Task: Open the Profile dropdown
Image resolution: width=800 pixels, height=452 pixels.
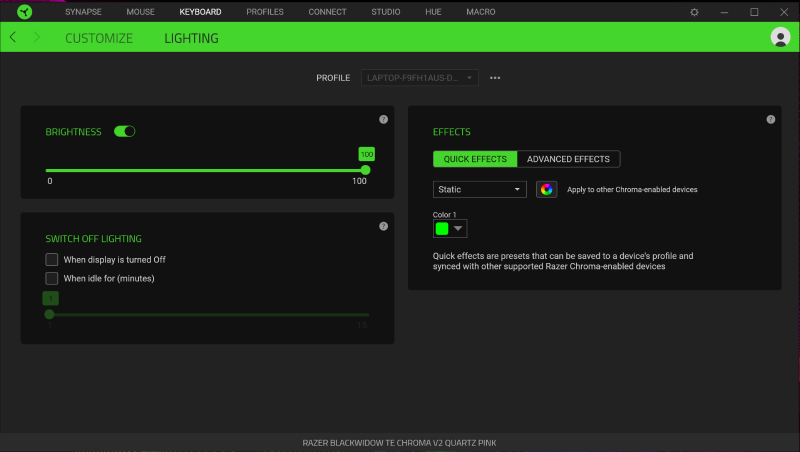Action: point(419,78)
